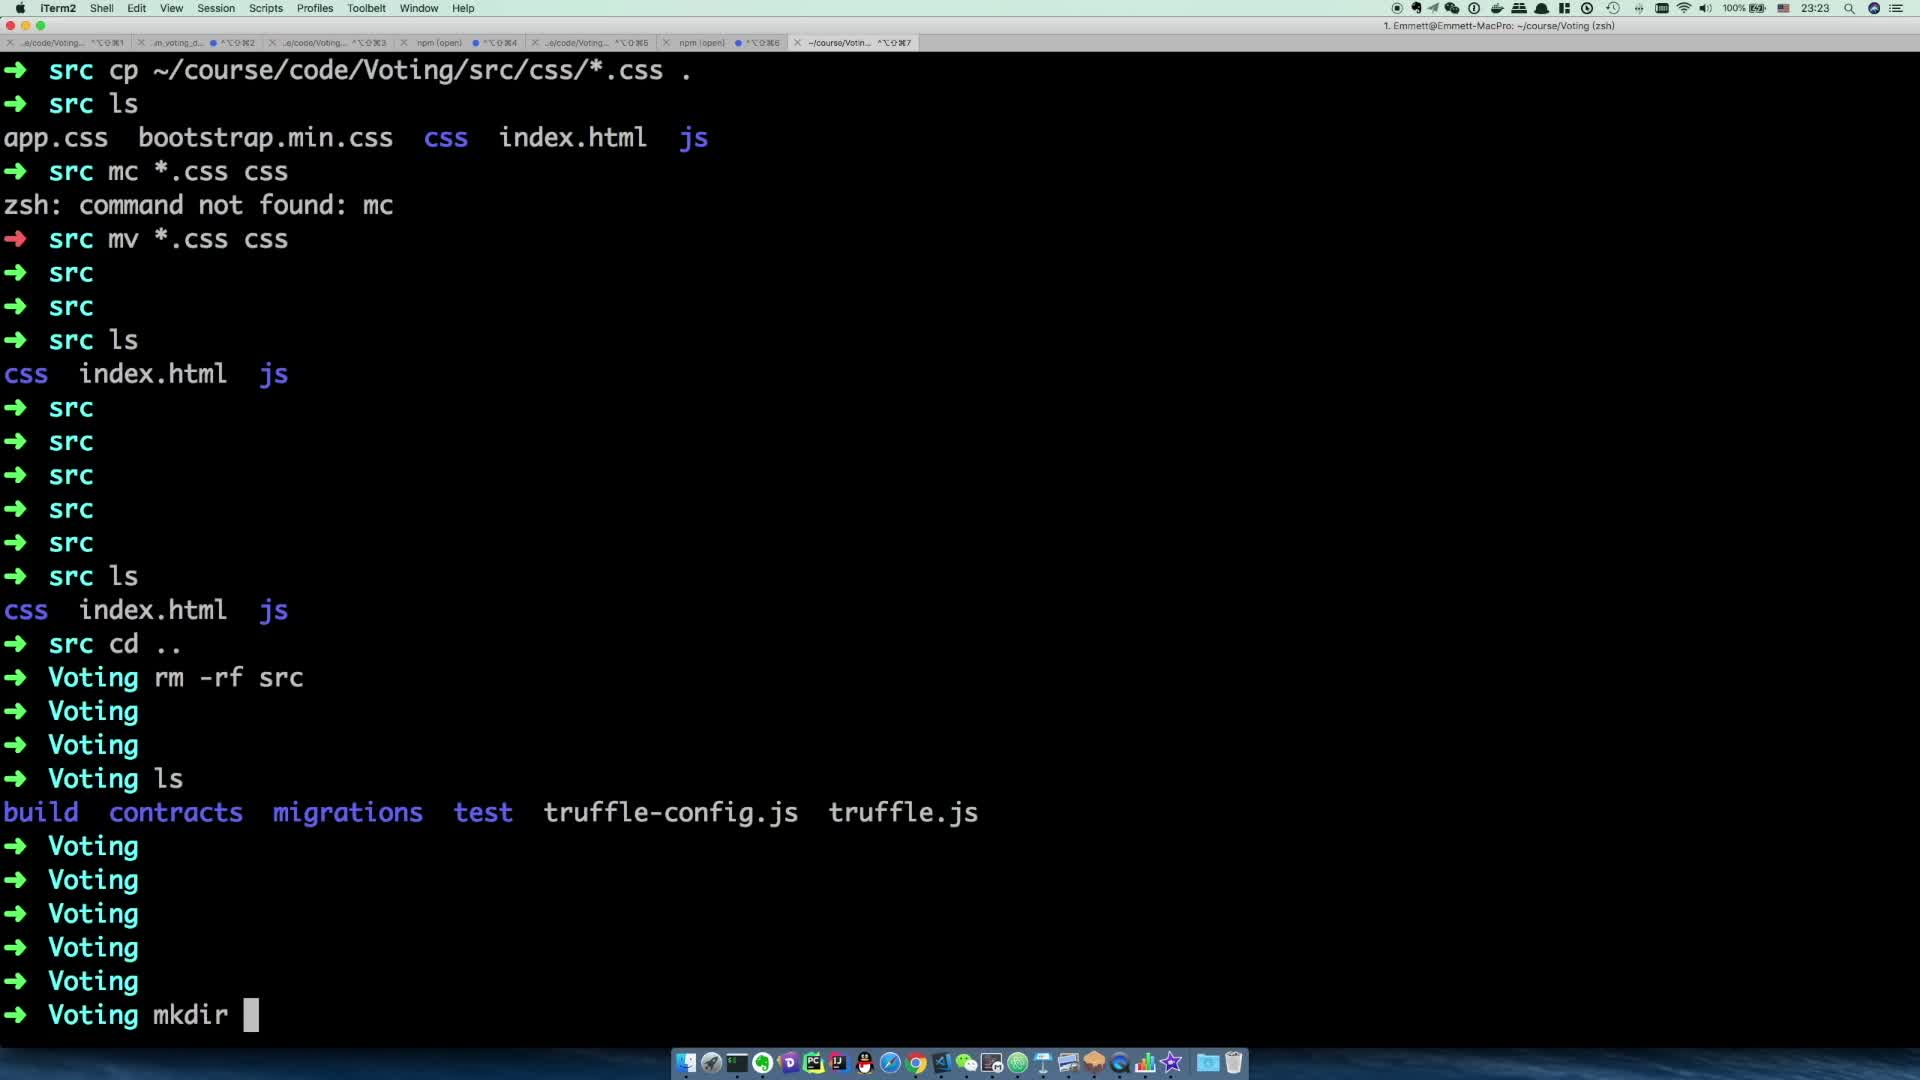Open Finder from the Dock
The width and height of the screenshot is (1920, 1080).
coord(686,1062)
